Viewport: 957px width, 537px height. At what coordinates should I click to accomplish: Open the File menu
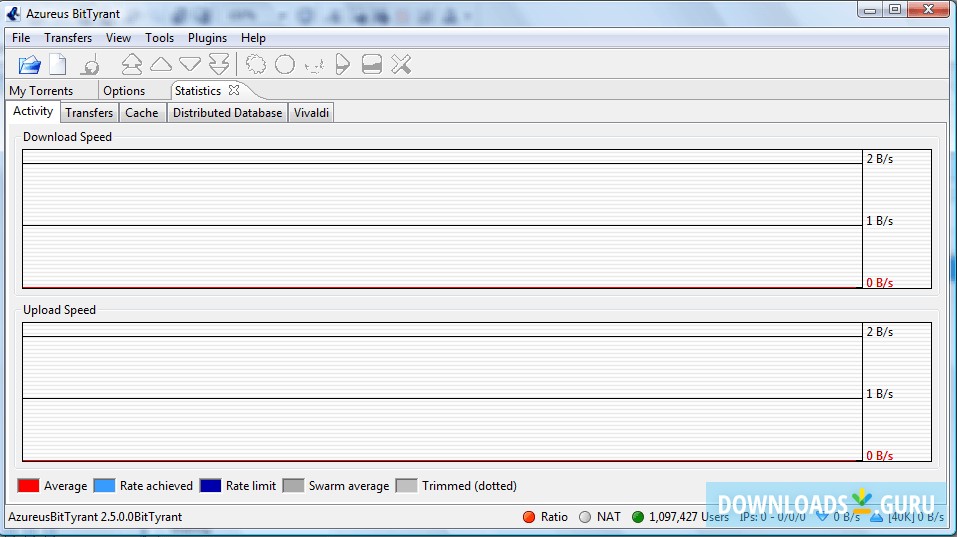pyautogui.click(x=21, y=38)
